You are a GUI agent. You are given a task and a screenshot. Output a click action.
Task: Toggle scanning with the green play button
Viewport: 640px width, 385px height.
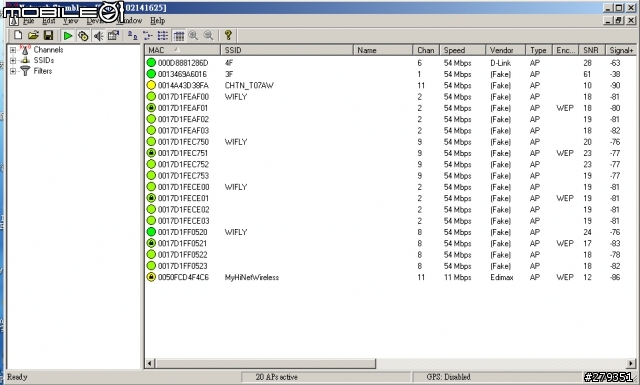[68, 36]
